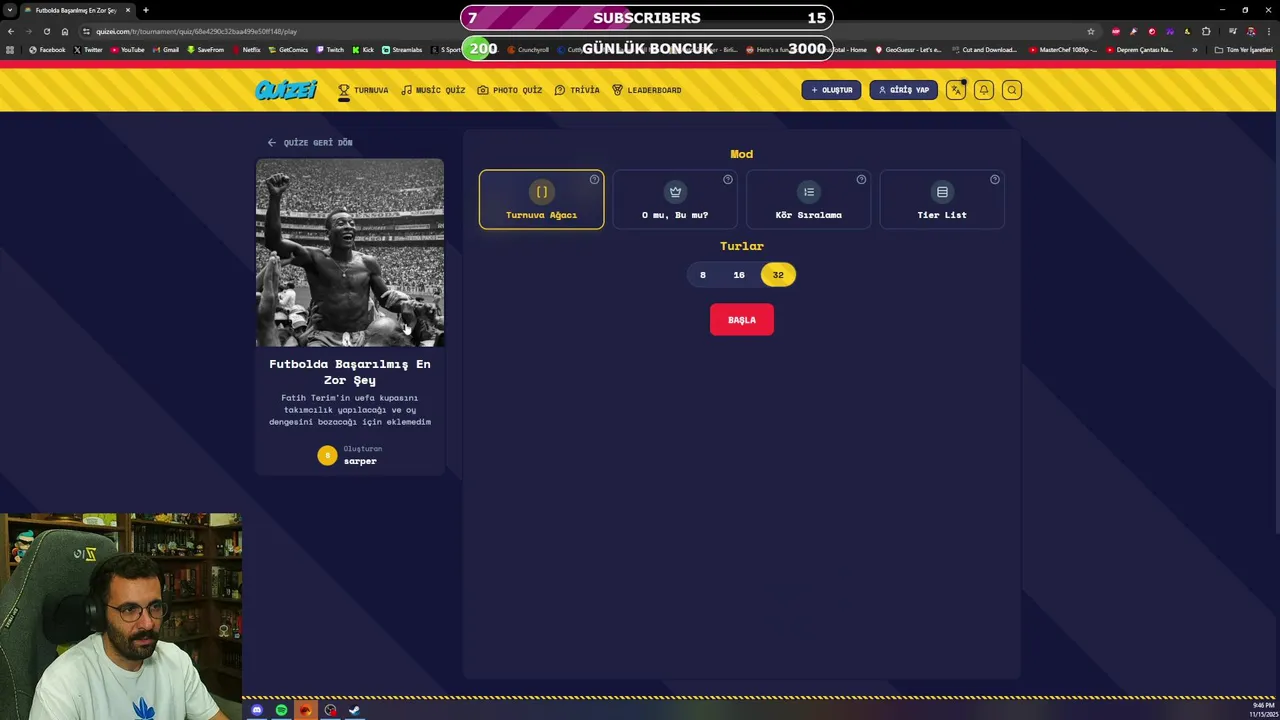Show help for Turnuva Ağacı mode
This screenshot has height=720, width=1280.
coord(594,180)
